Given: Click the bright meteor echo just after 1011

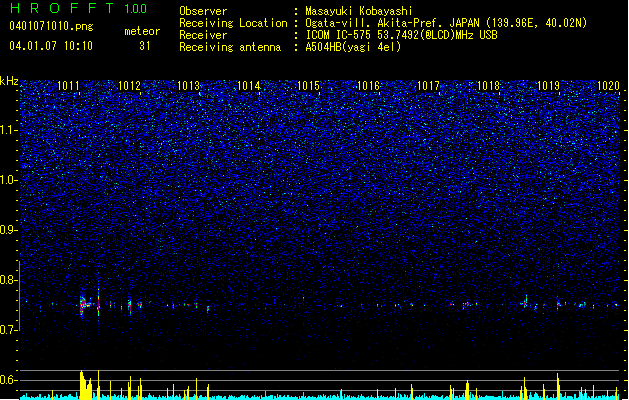Looking at the screenshot, I should pyautogui.click(x=84, y=306).
